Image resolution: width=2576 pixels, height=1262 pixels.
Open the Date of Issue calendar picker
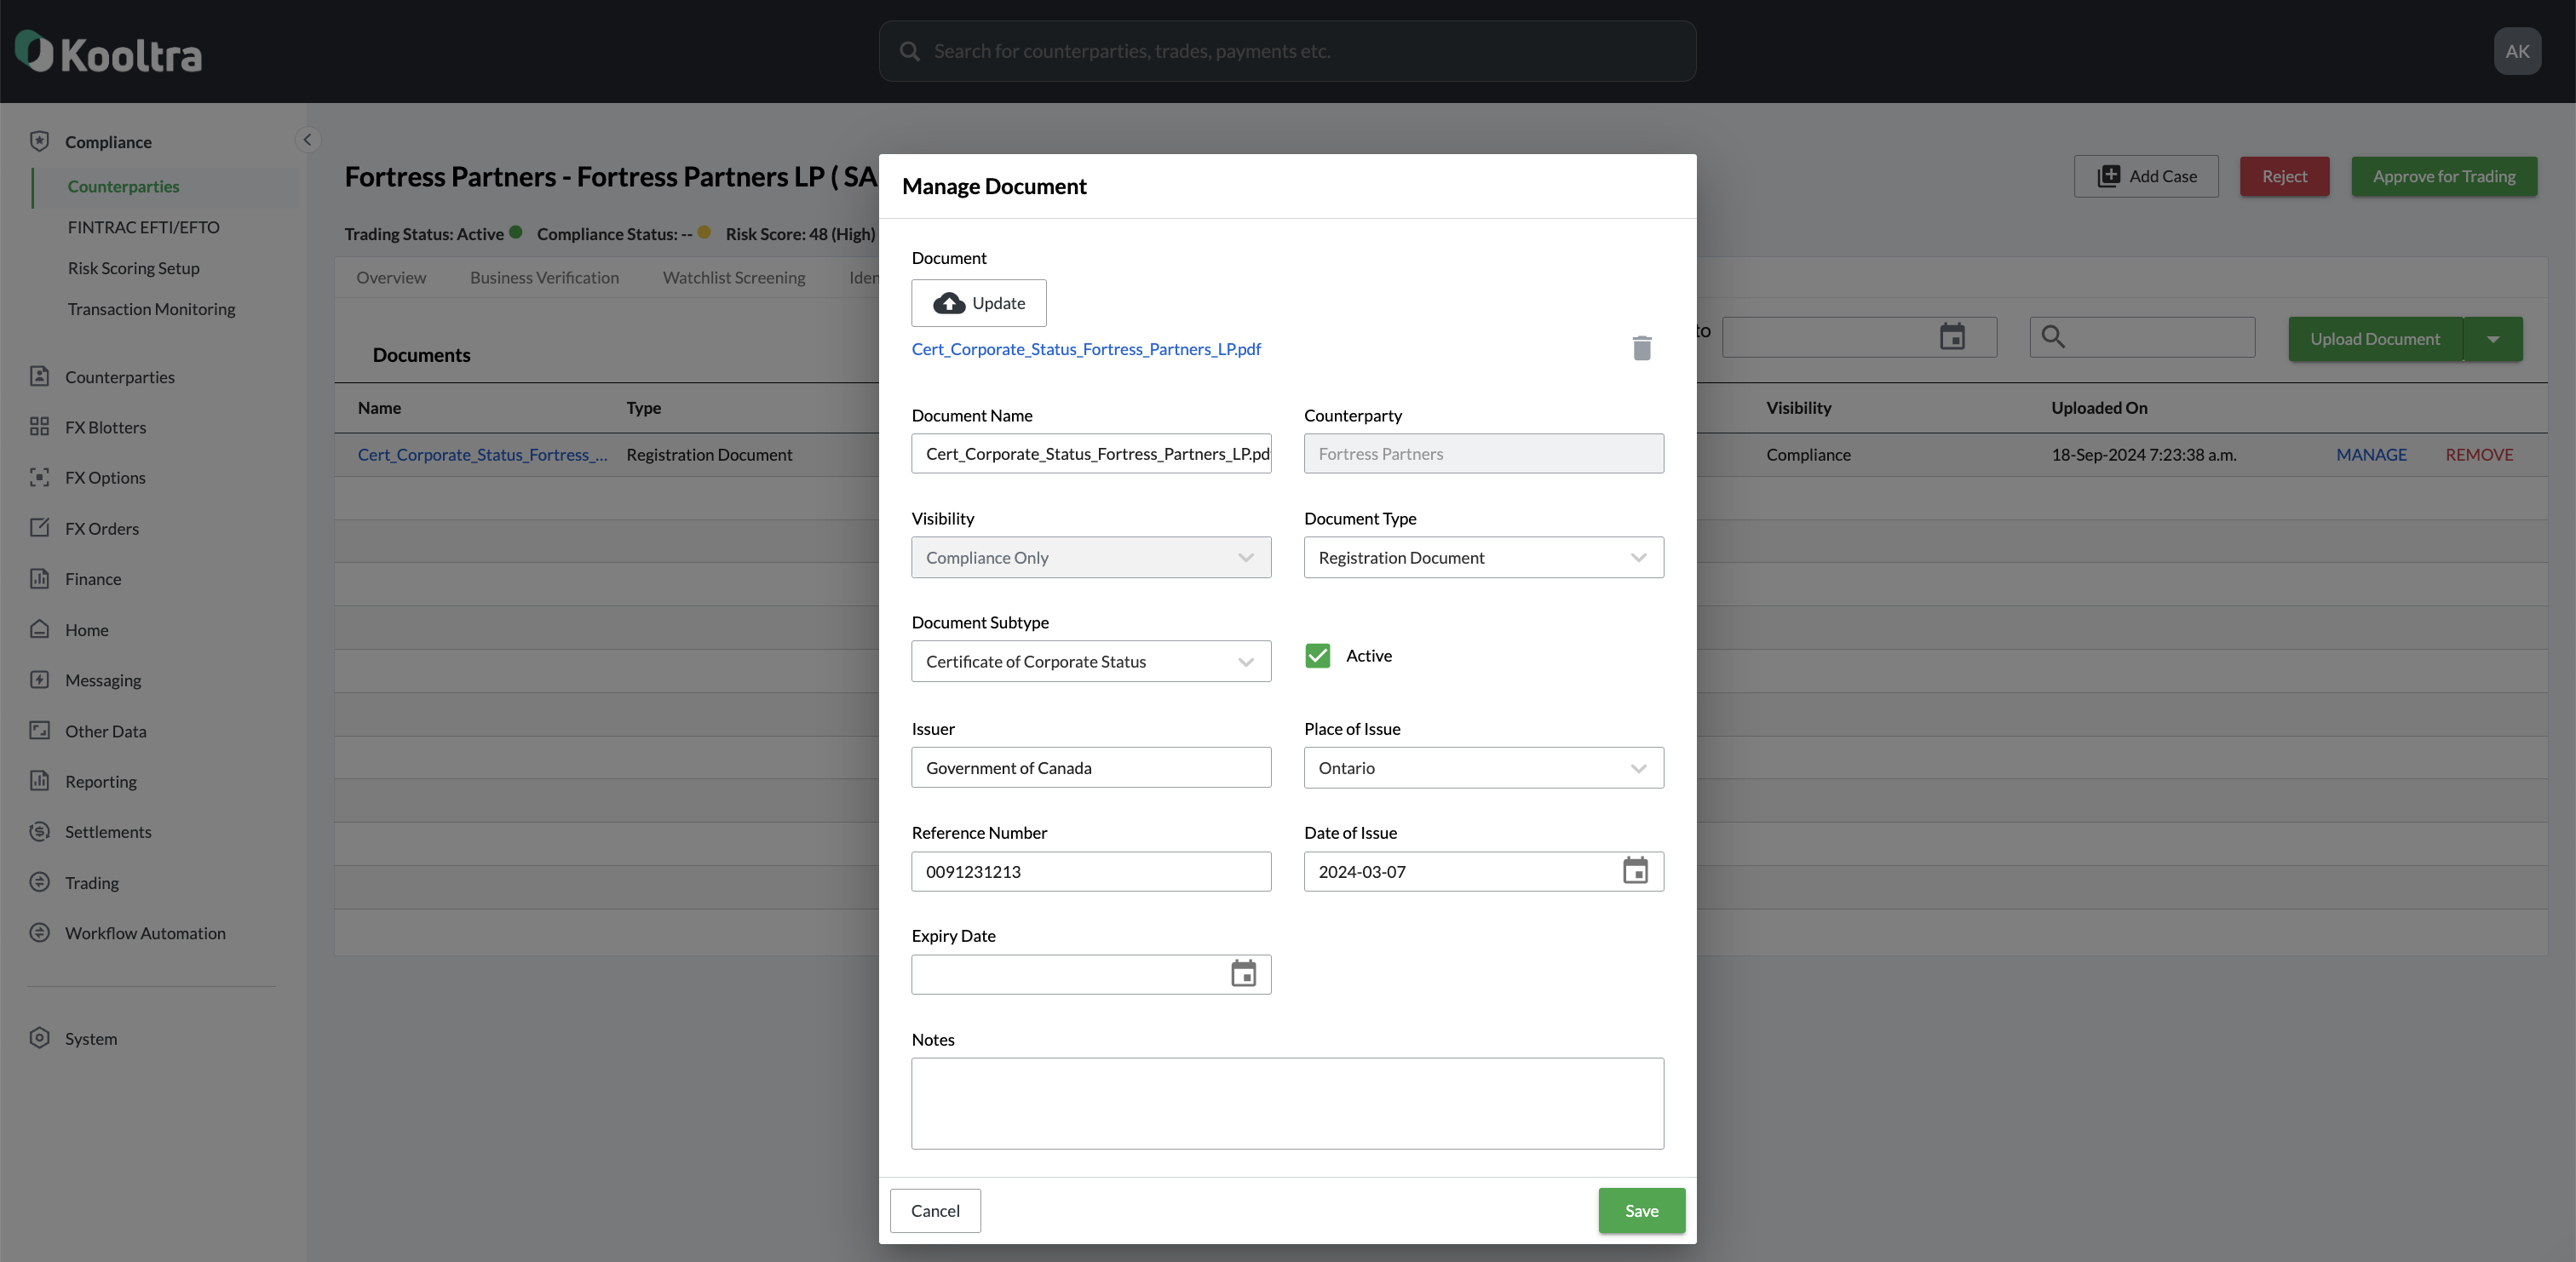pos(1635,871)
